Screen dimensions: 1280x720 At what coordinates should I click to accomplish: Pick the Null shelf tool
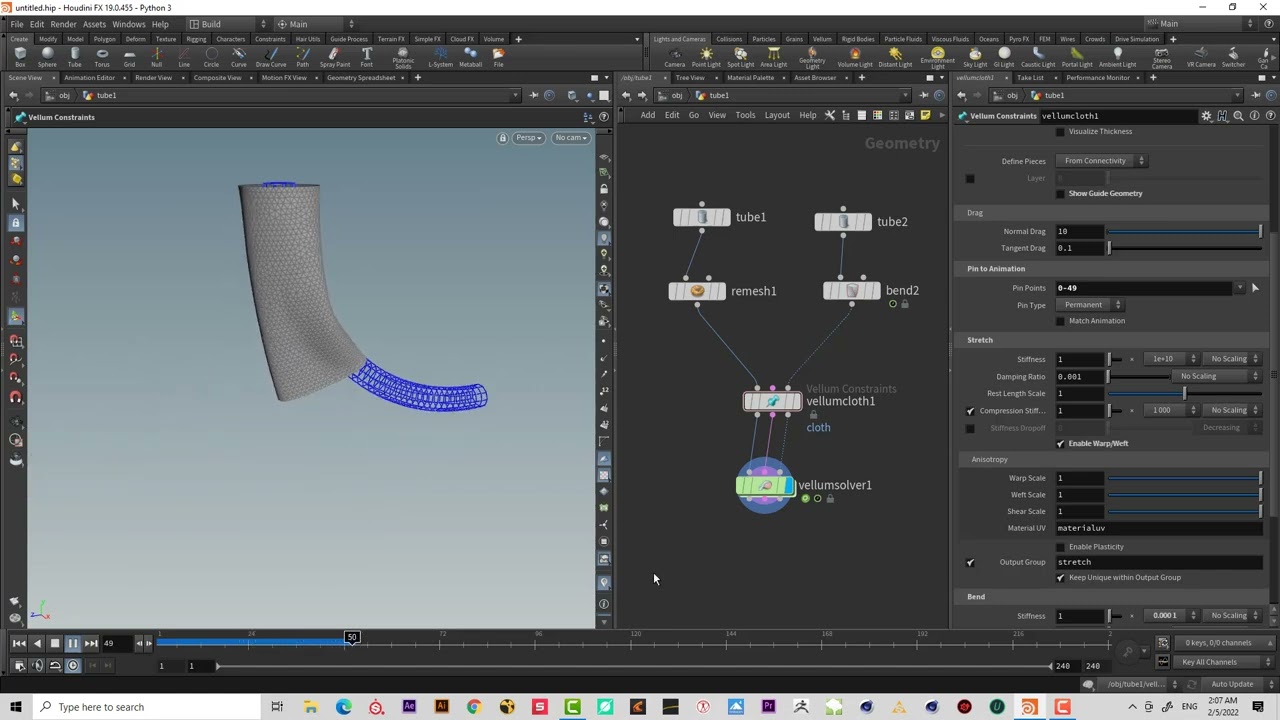coord(156,57)
